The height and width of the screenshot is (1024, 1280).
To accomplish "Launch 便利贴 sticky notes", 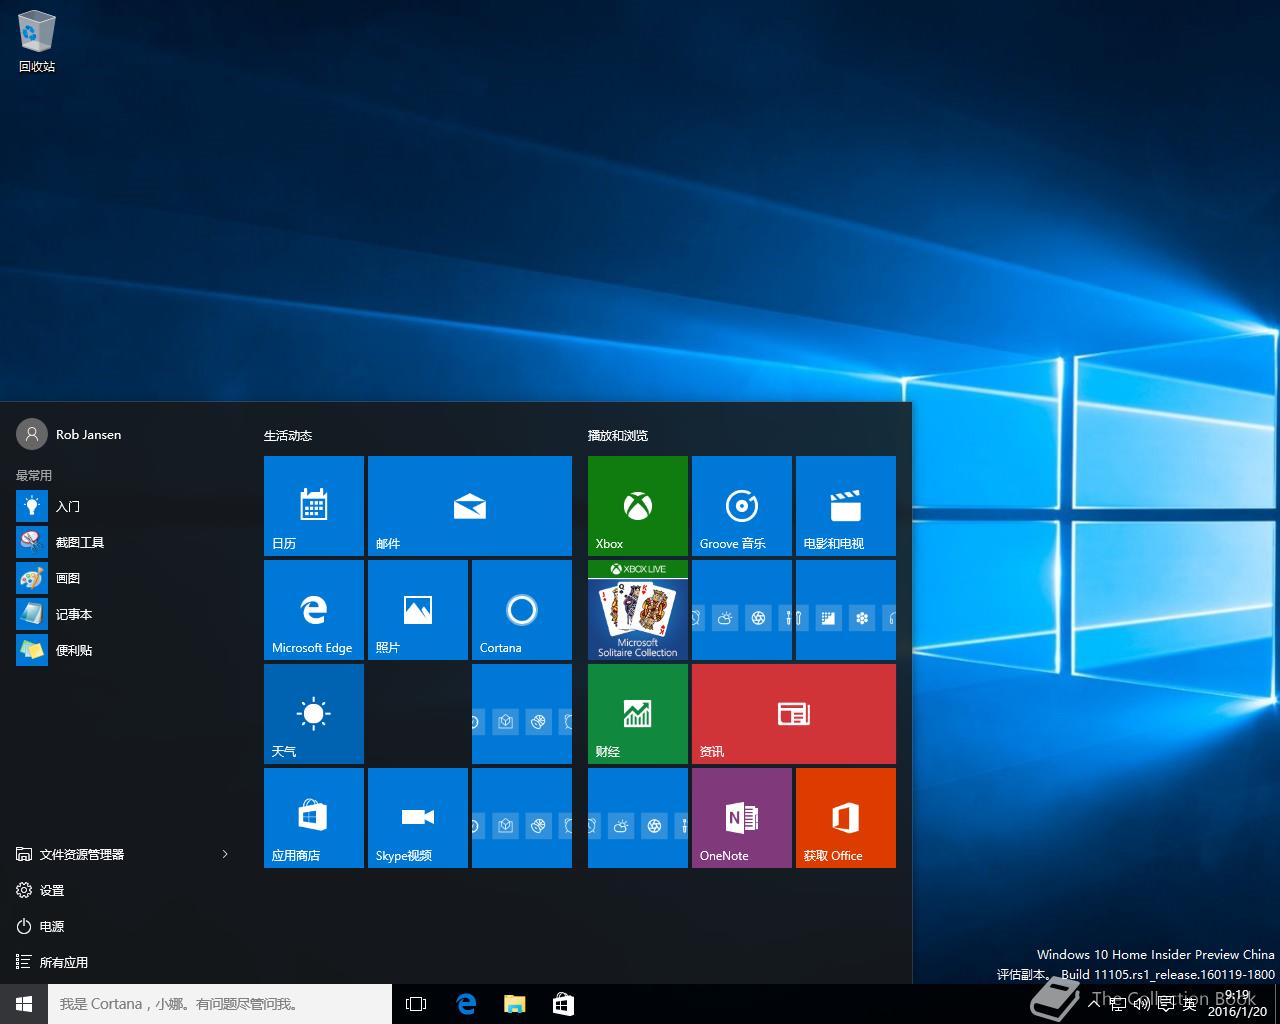I will [x=124, y=650].
